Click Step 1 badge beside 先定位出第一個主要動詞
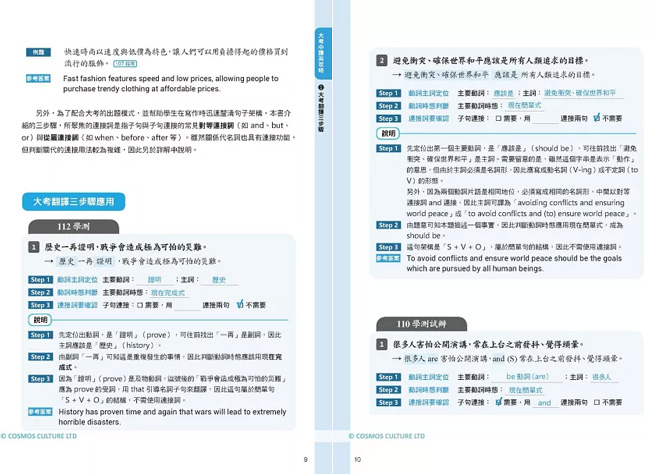The height and width of the screenshot is (474, 650). click(x=388, y=148)
